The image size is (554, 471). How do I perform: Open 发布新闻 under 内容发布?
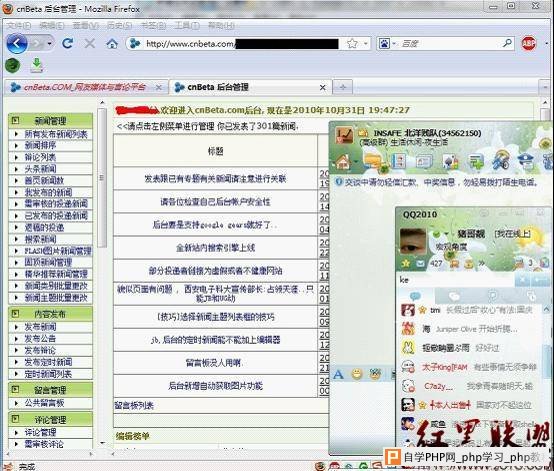(40, 327)
